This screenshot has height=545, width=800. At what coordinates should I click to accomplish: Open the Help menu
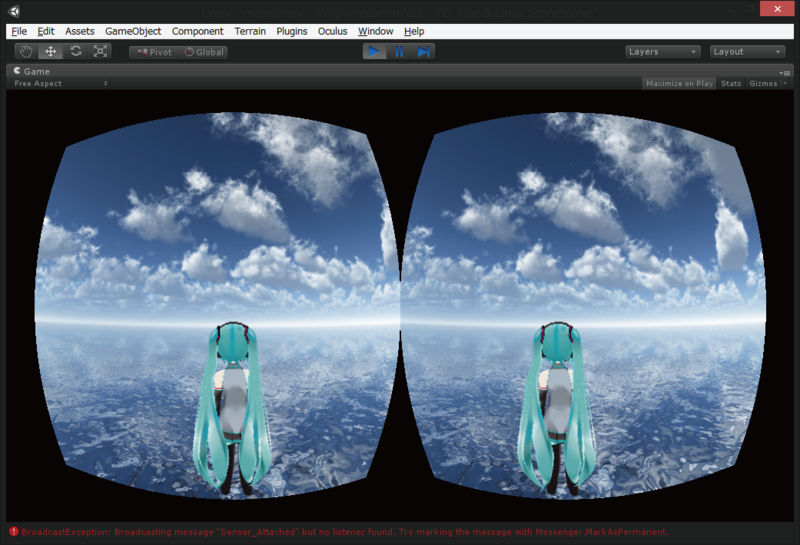[x=414, y=31]
